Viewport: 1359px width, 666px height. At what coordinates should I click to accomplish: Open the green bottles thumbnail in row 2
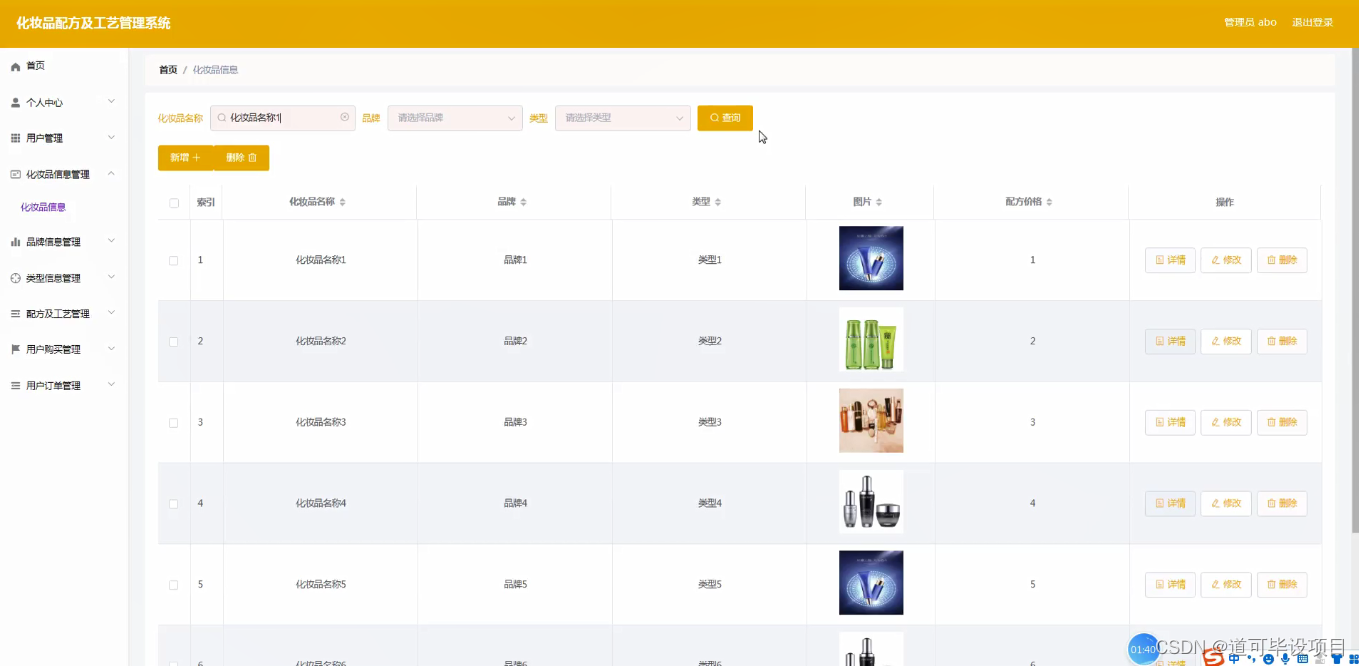point(871,340)
